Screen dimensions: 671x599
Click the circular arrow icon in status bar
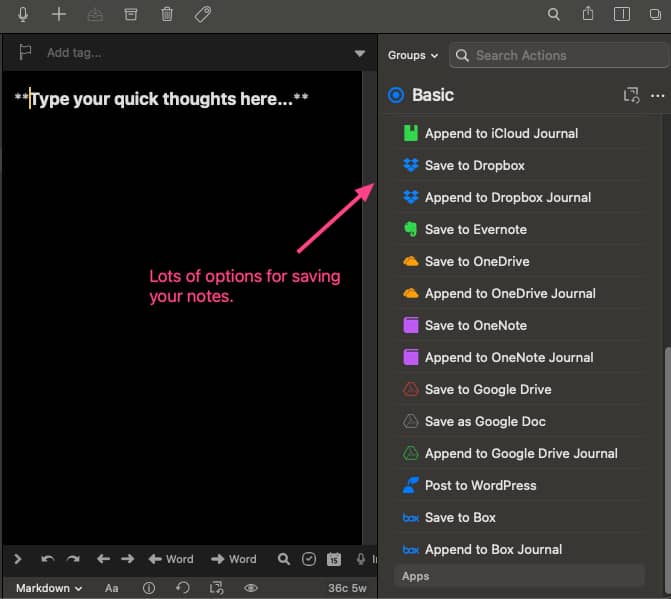[x=183, y=588]
